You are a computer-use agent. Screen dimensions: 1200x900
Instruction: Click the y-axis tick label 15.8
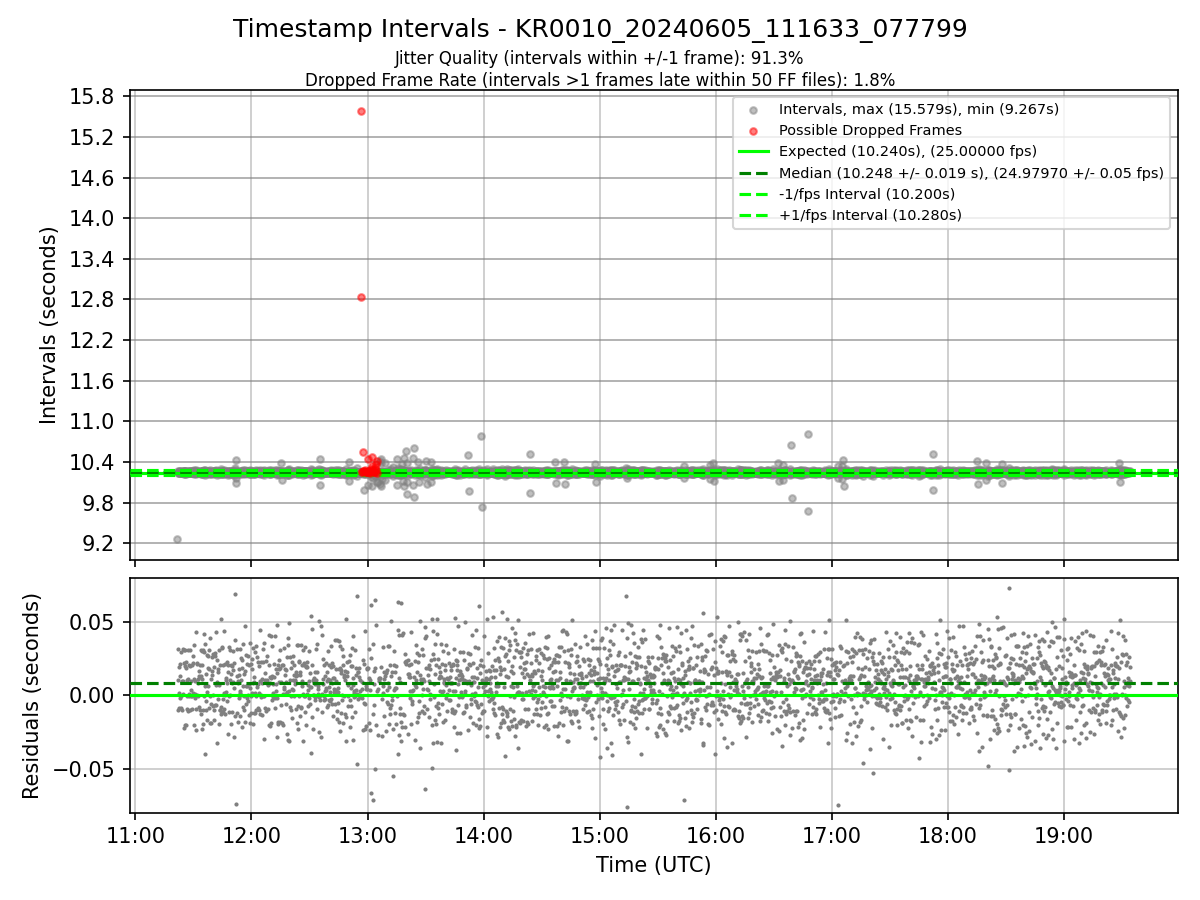point(93,97)
